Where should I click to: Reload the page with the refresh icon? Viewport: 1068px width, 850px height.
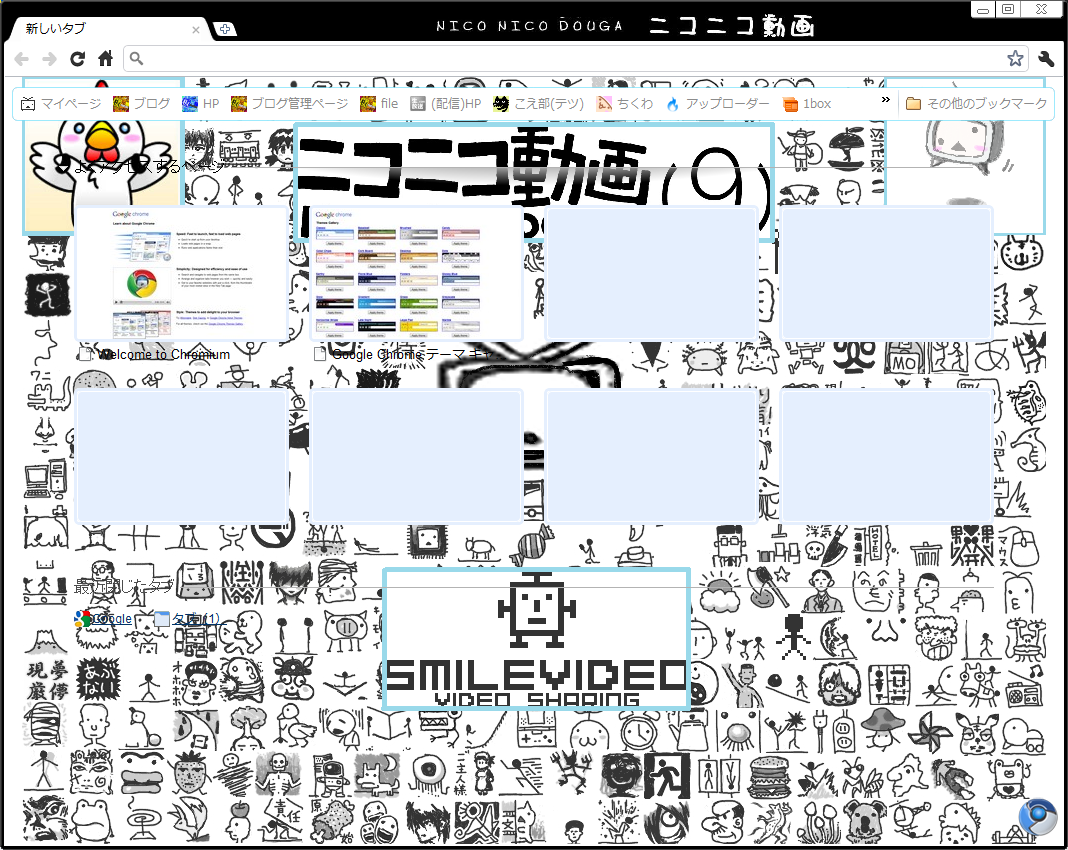click(x=78, y=59)
